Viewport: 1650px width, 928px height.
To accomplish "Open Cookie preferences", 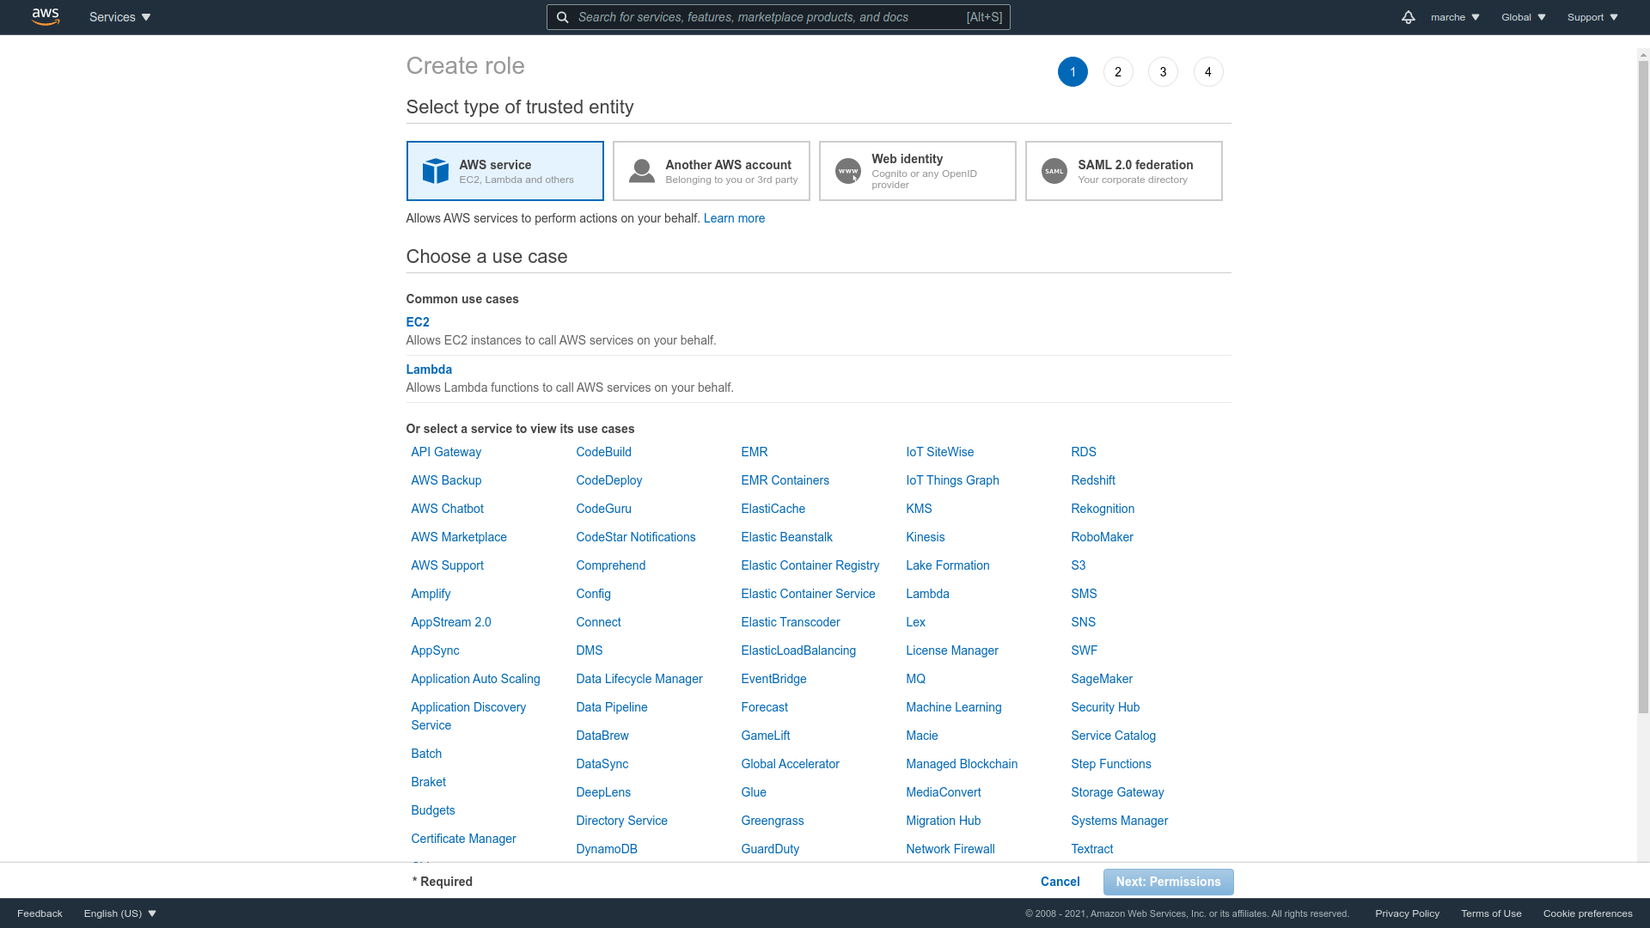I will point(1588,913).
